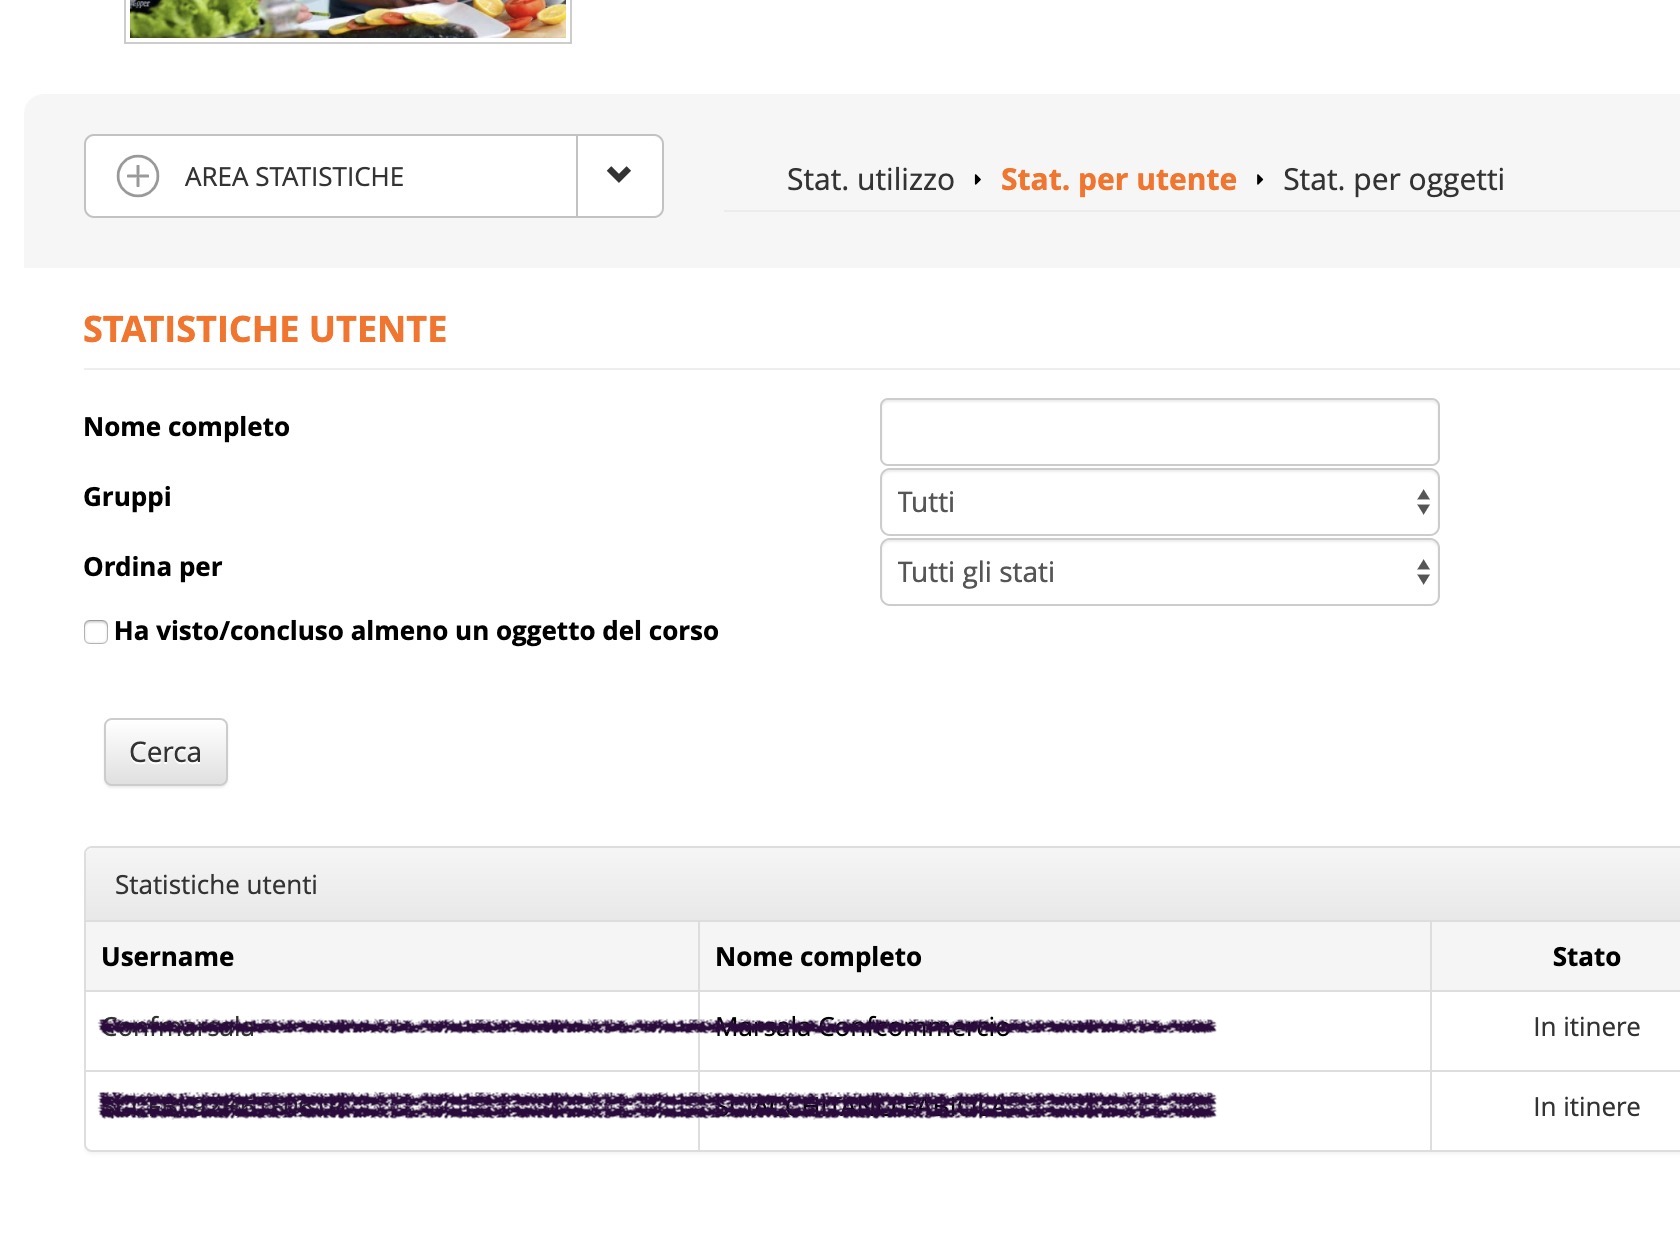This screenshot has height=1246, width=1680.
Task: Switch to the Stat. utilizzo tab
Action: coord(870,180)
